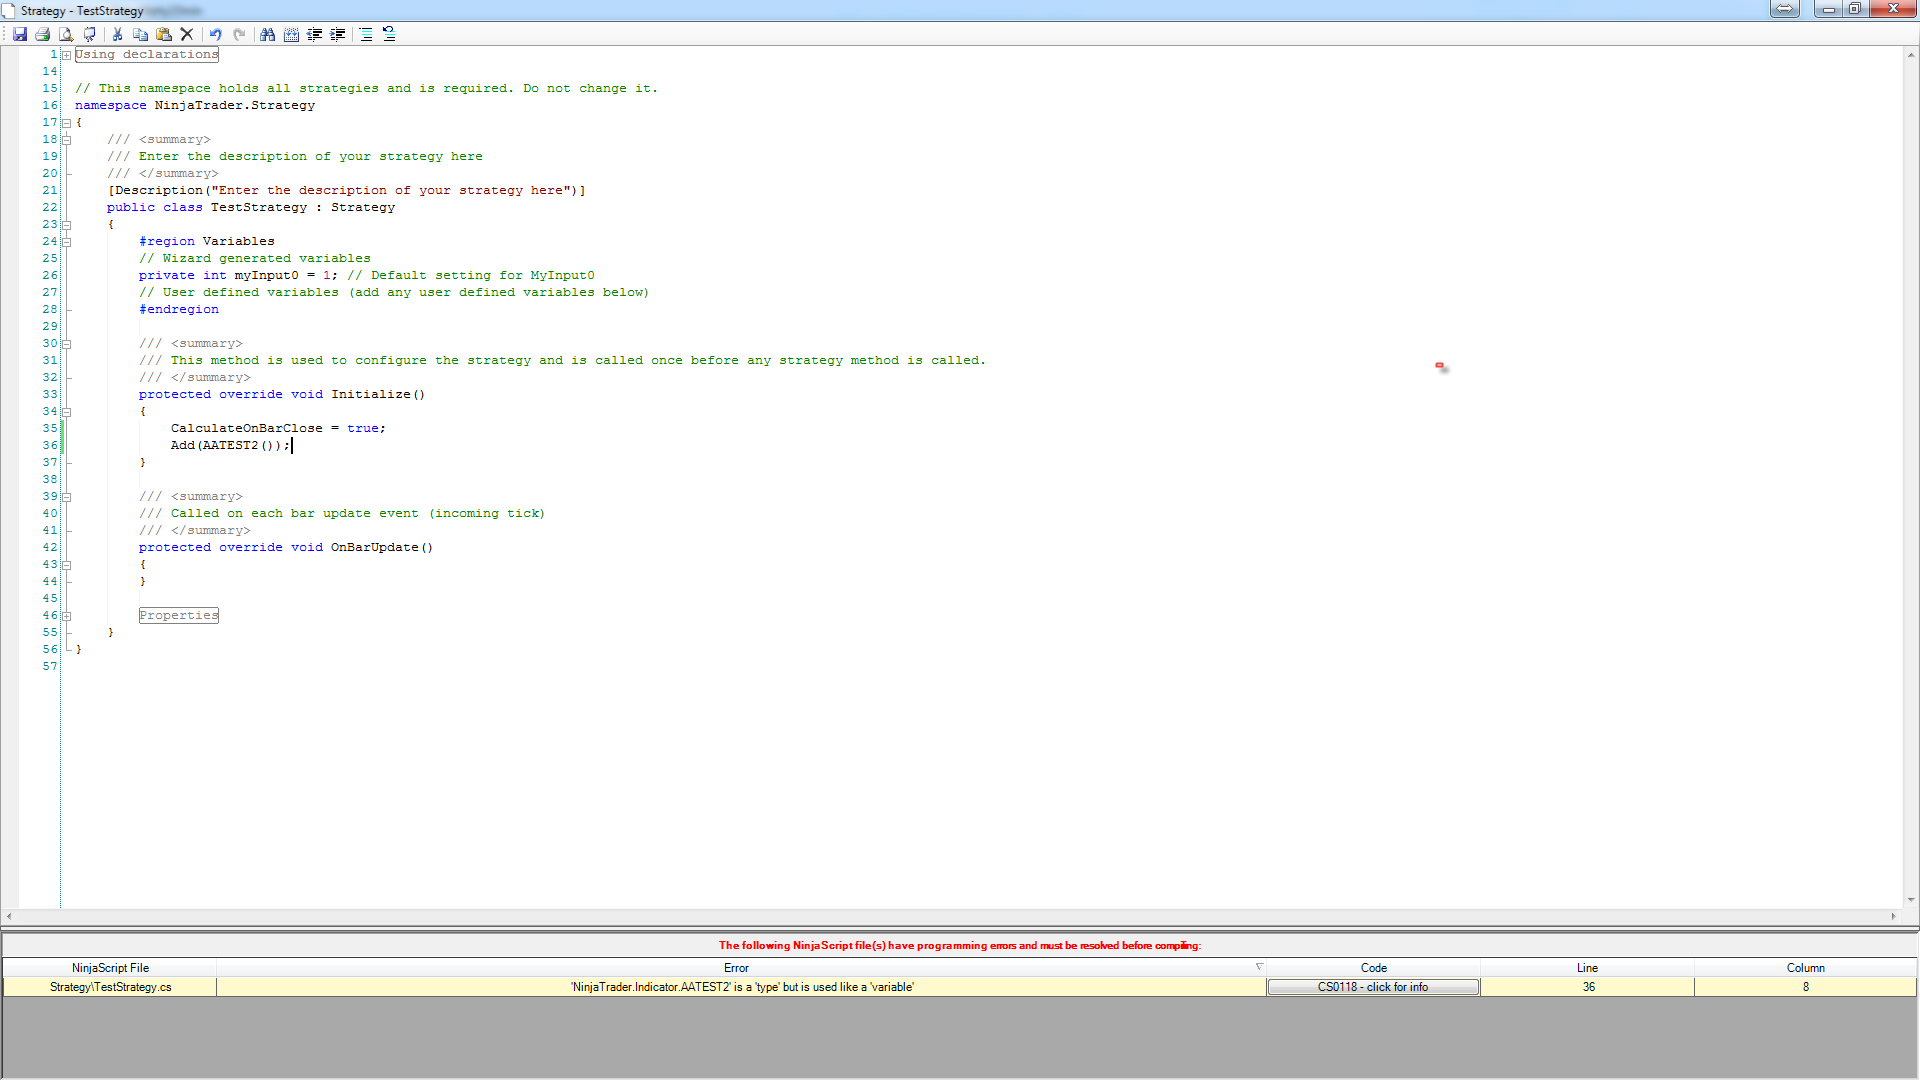
Task: Collapse the OnBarUpdate block at line 43
Action: point(66,565)
